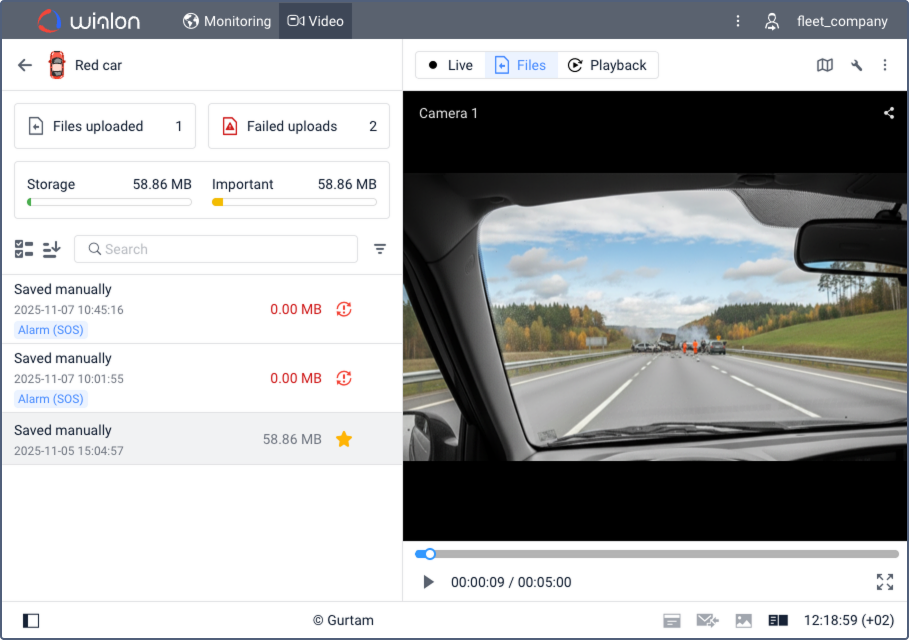Change file list sort order
Screen dimensions: 909x640
pyautogui.click(x=52, y=249)
